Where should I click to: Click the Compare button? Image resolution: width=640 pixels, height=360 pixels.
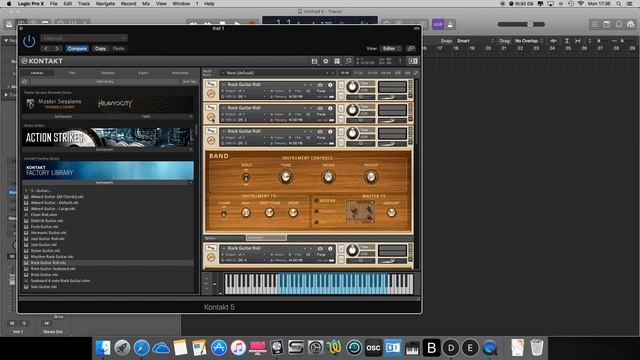point(77,49)
